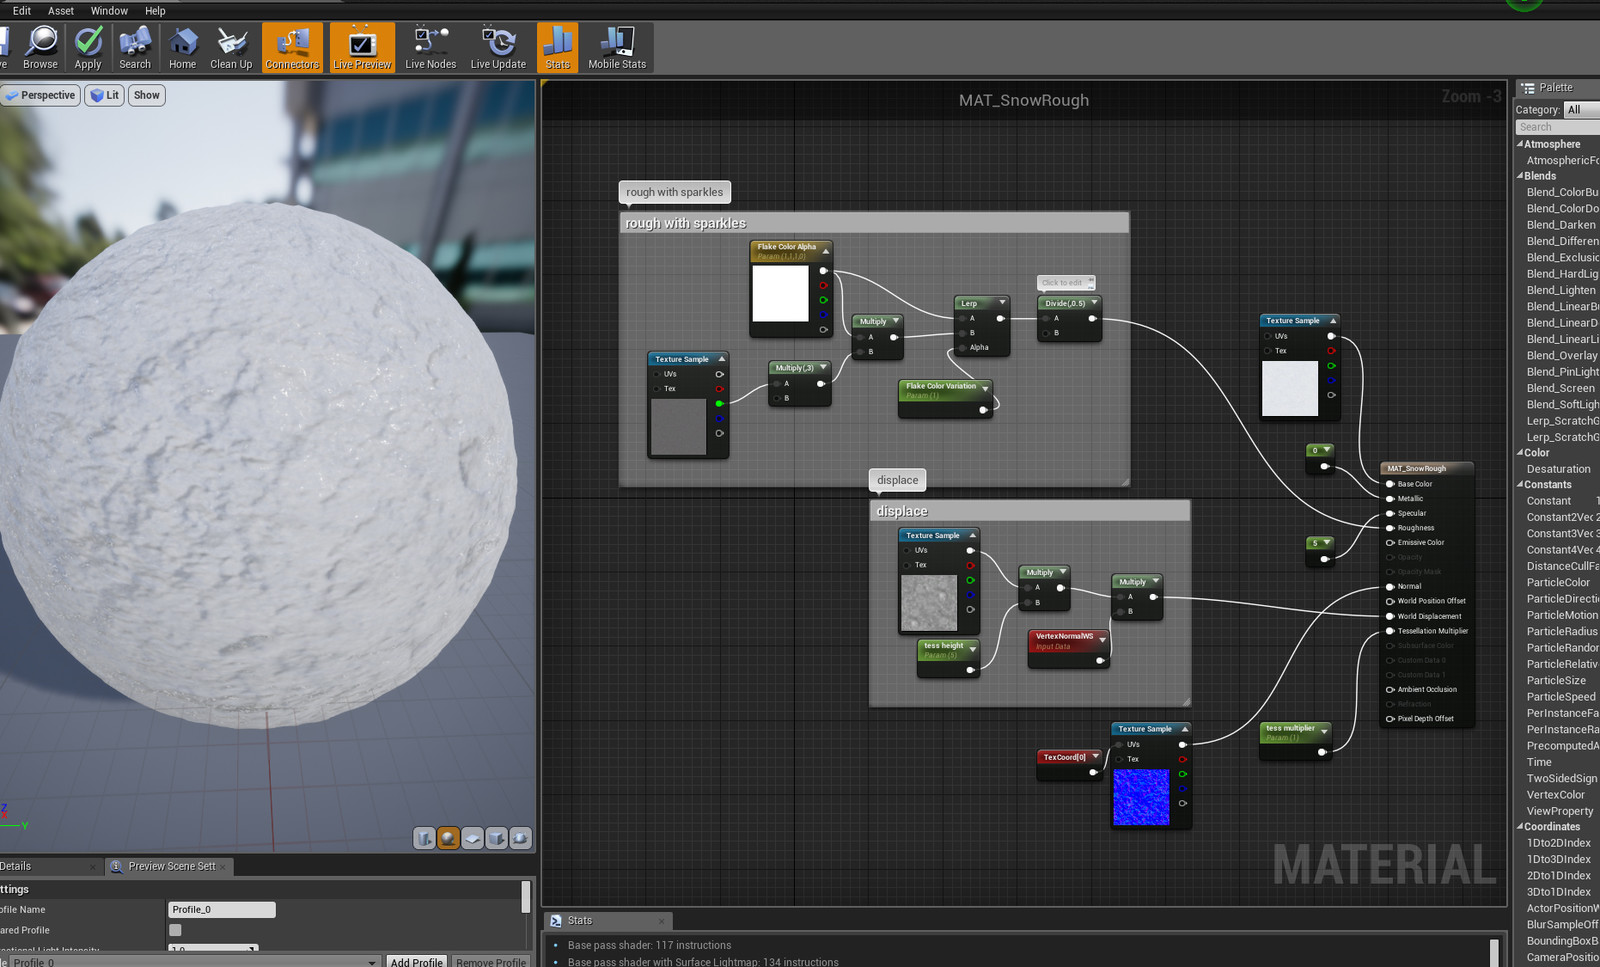Click the Remove Profile button

[x=490, y=962]
